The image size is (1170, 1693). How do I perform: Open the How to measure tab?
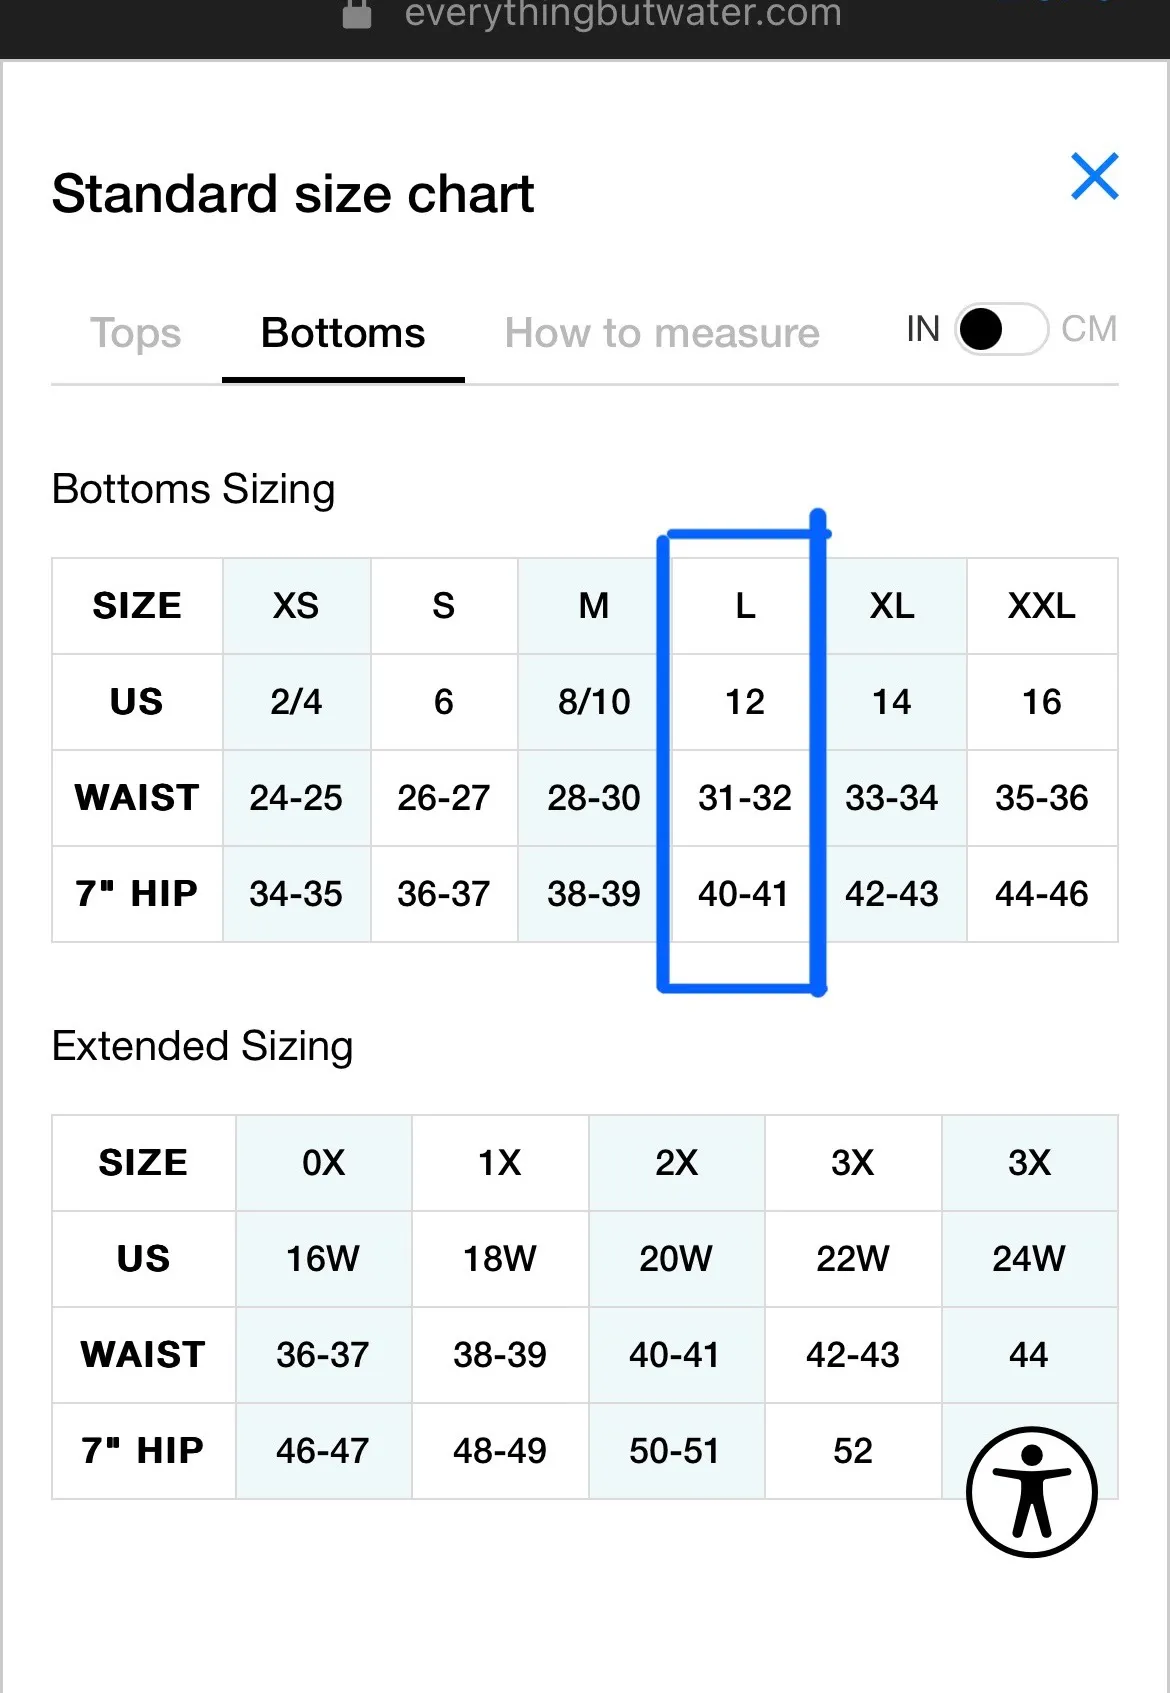[662, 333]
